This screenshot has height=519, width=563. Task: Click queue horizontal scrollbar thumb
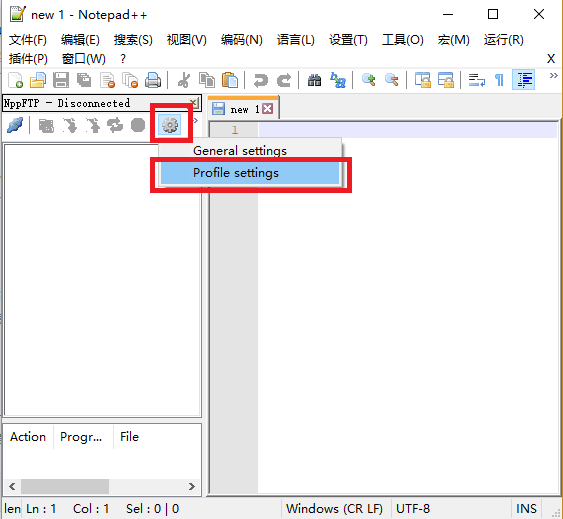[65, 486]
